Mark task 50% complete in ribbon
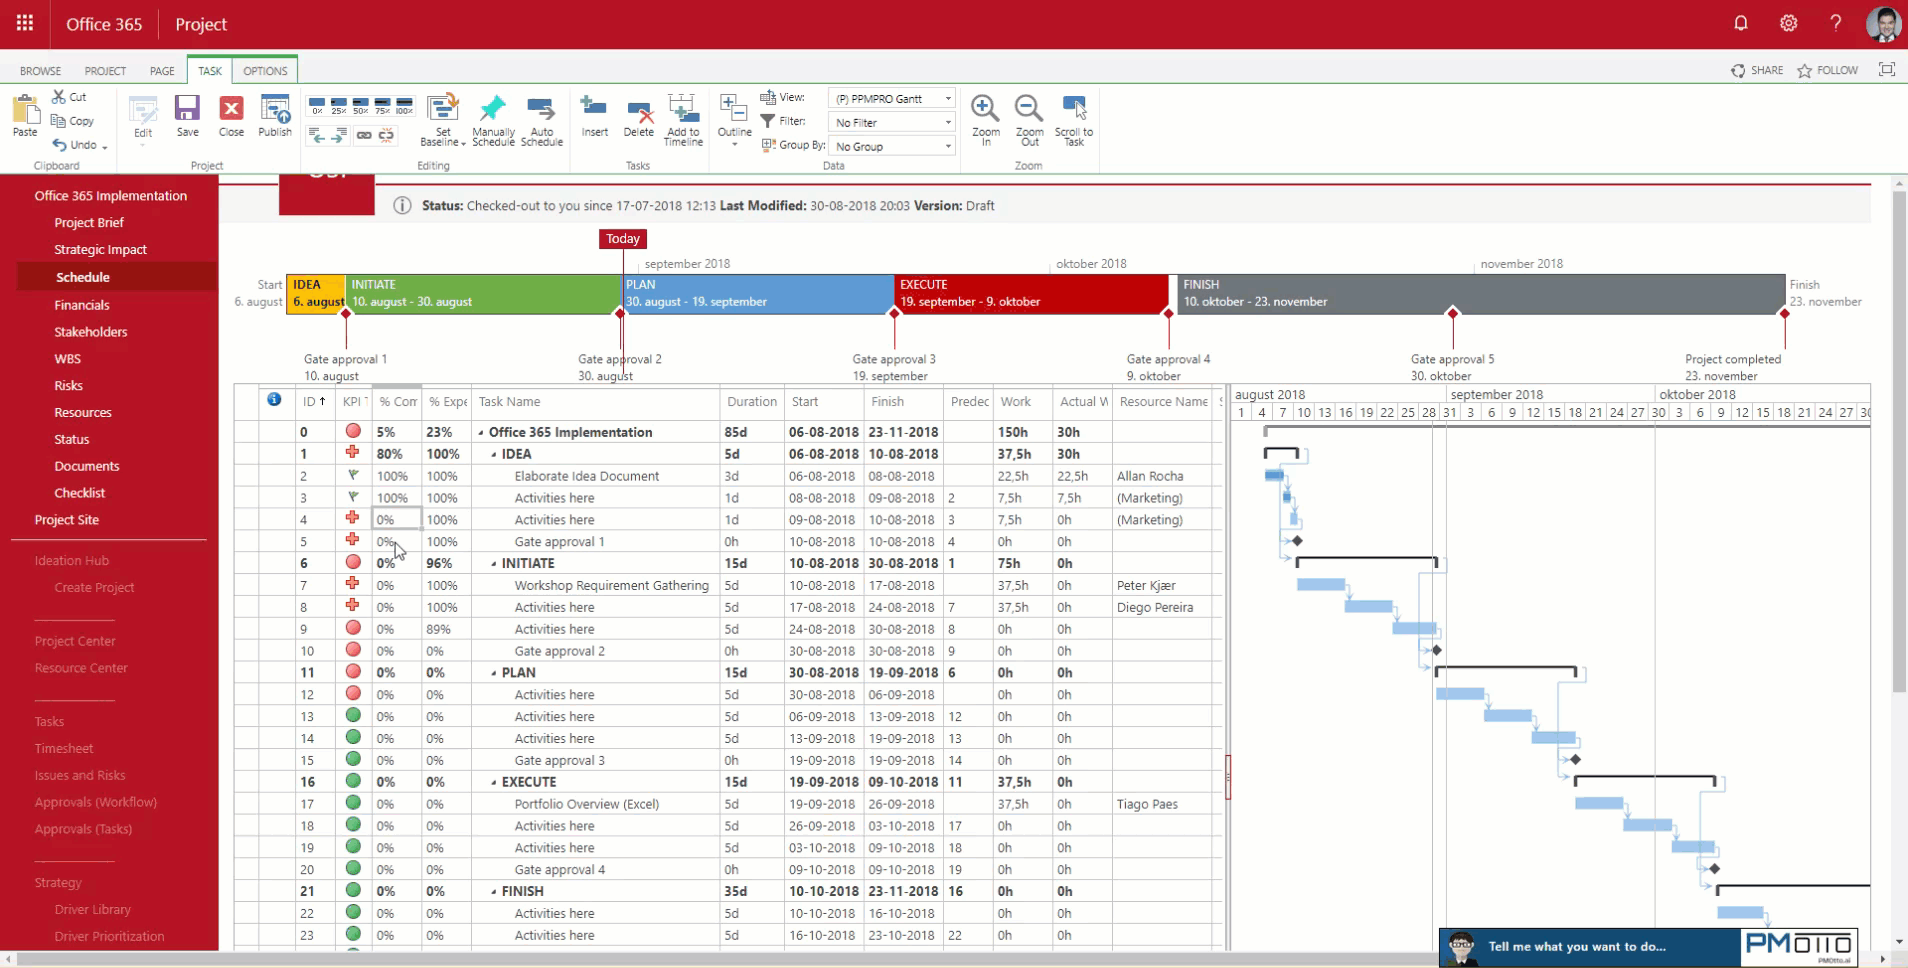The height and width of the screenshot is (968, 1908). pos(361,106)
